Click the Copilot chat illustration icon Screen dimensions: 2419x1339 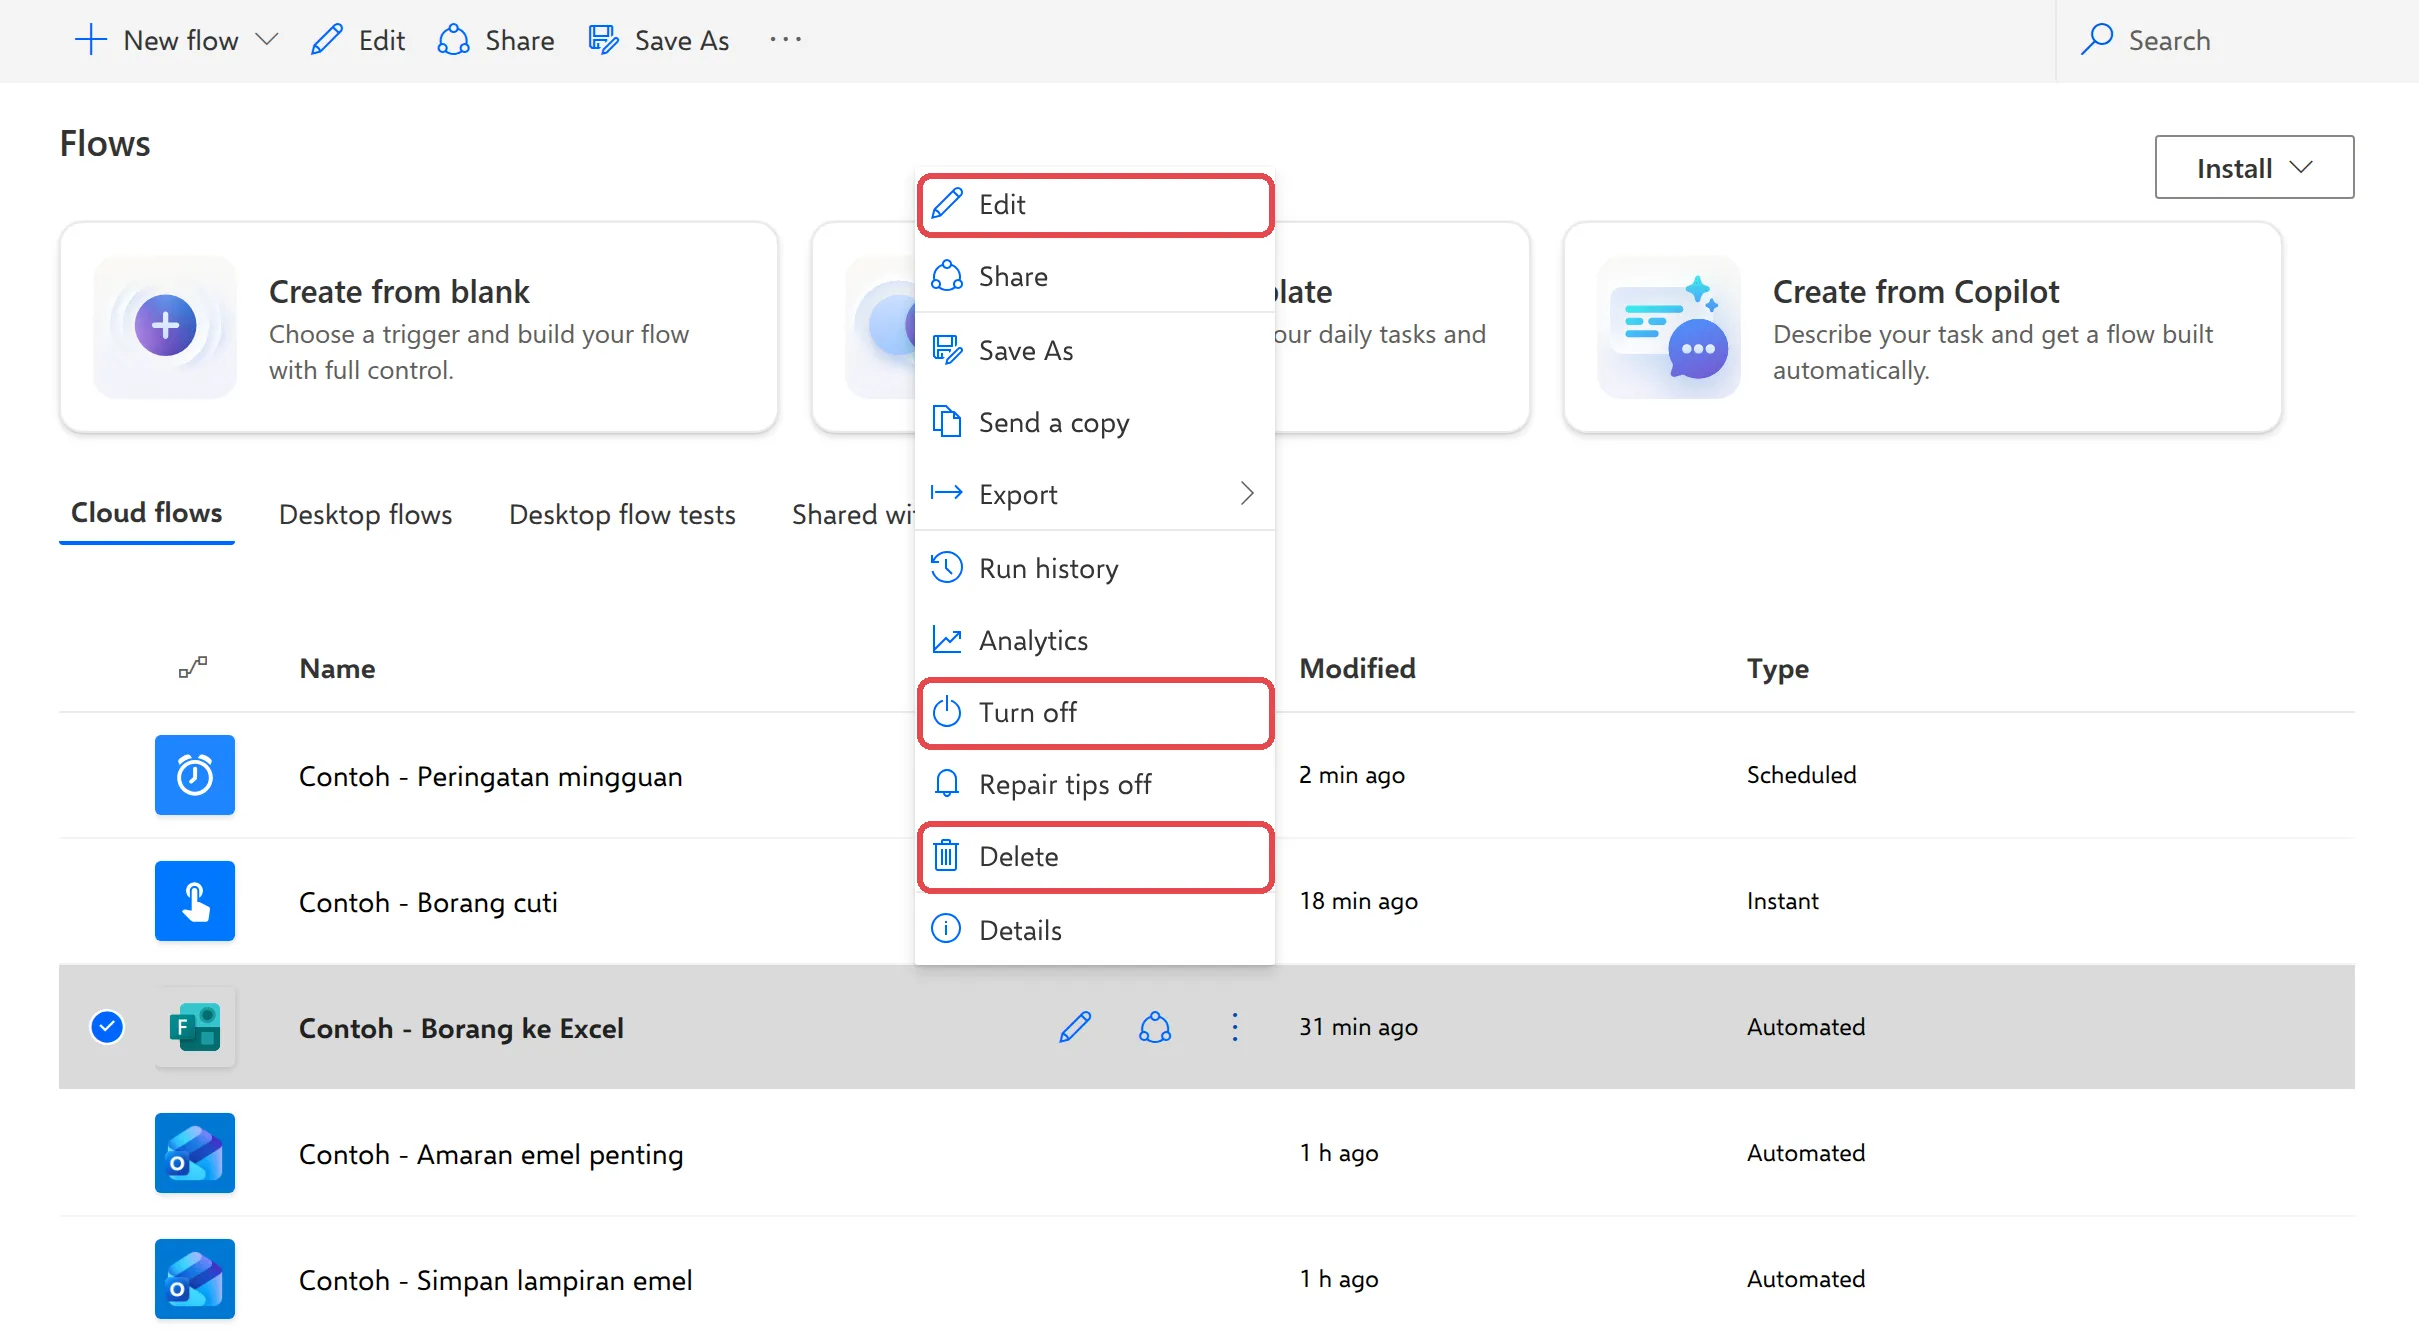(x=1669, y=327)
